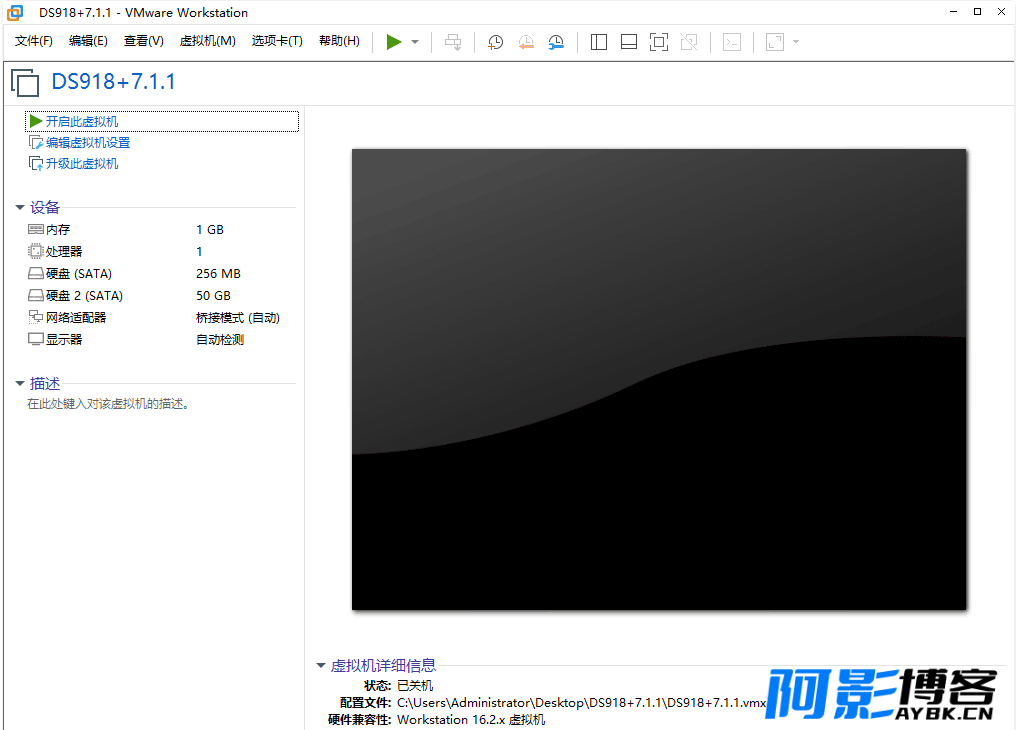This screenshot has height=730, width=1019.
Task: Select the network value 桥接模式 (自动)
Action: coord(238,318)
